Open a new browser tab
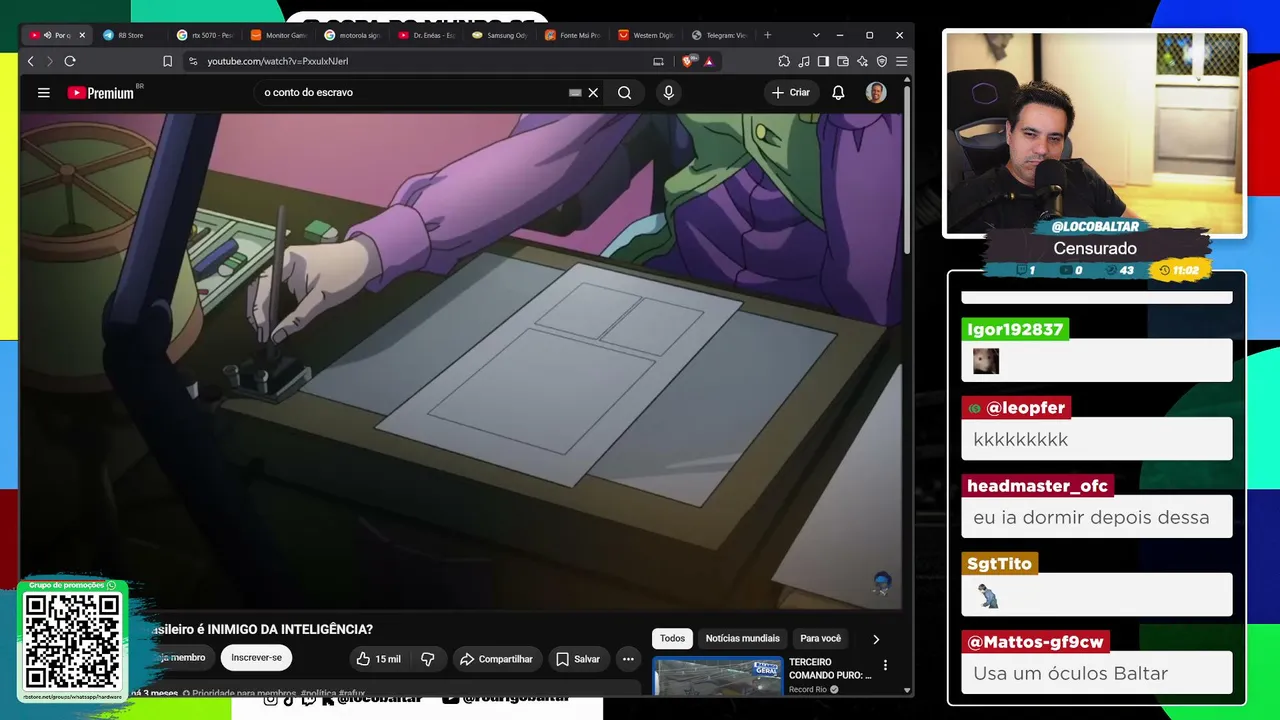 pos(768,35)
